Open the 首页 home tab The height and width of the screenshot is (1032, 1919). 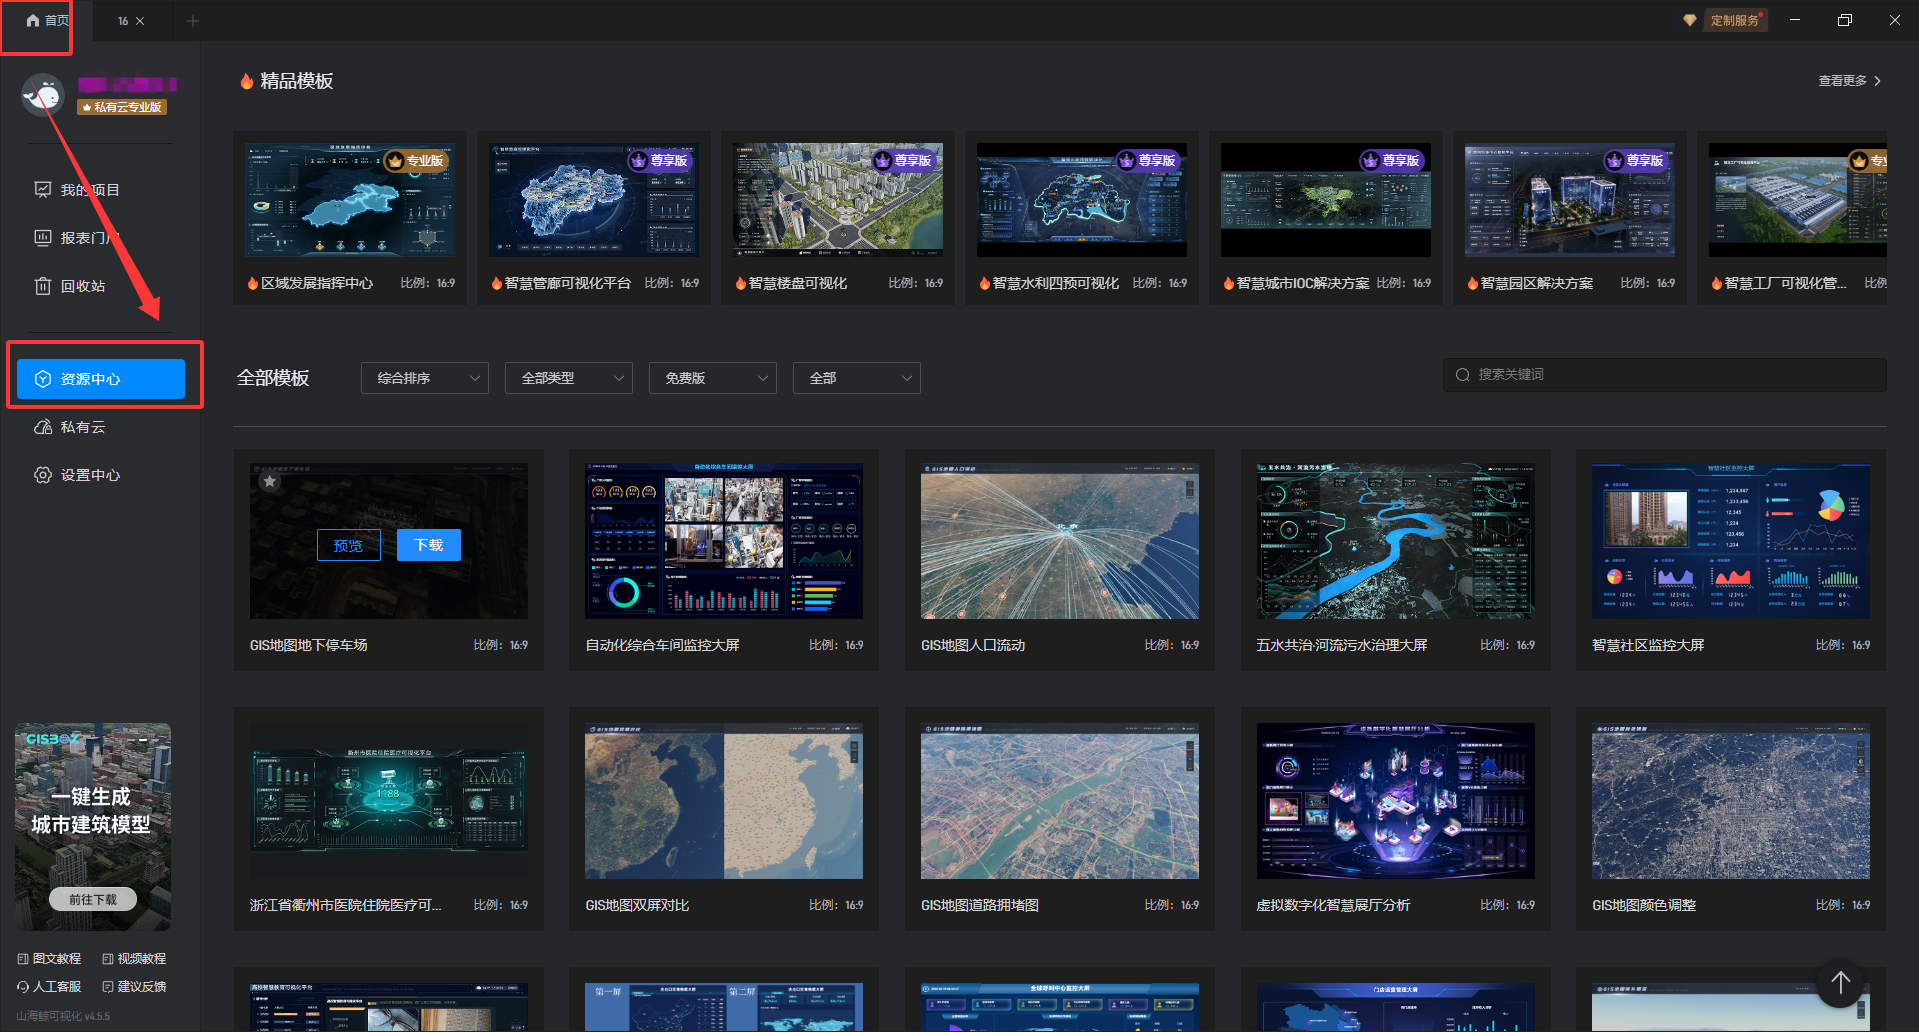pos(47,20)
